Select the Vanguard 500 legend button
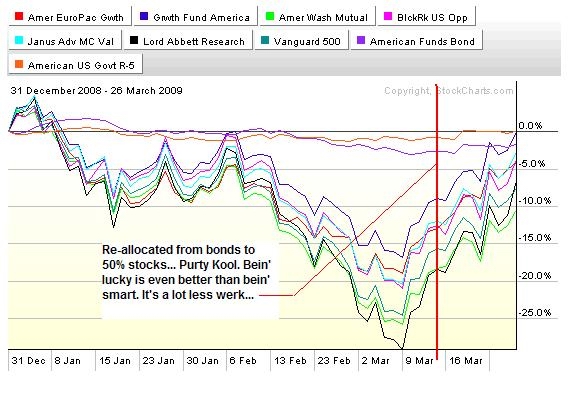 click(301, 41)
